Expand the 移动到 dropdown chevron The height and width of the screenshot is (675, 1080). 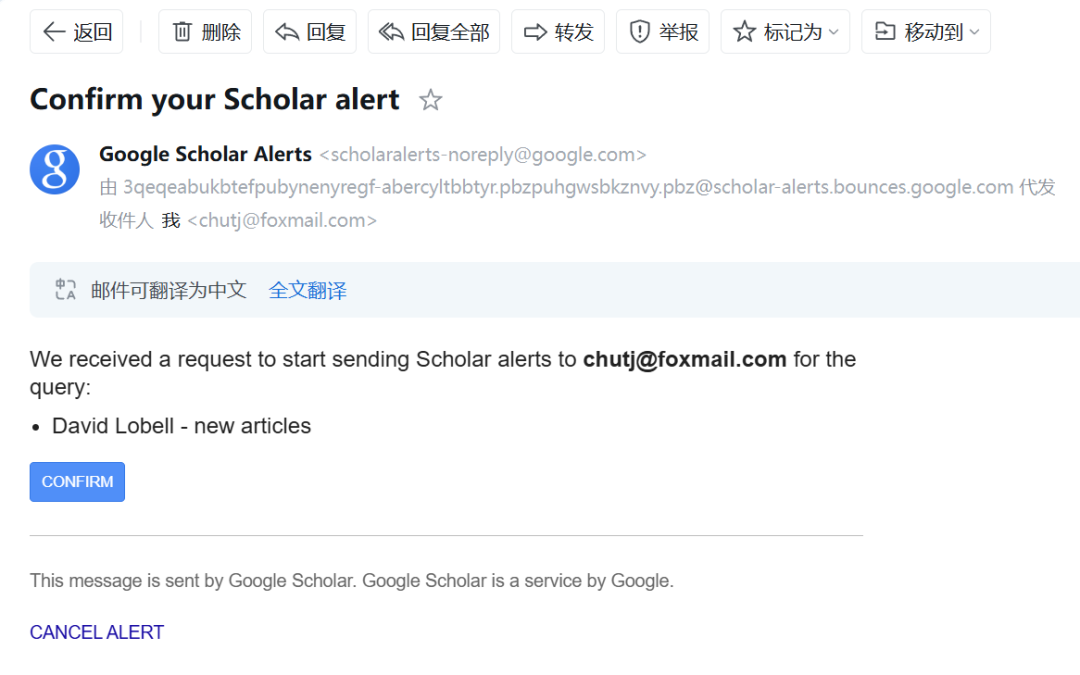click(974, 32)
